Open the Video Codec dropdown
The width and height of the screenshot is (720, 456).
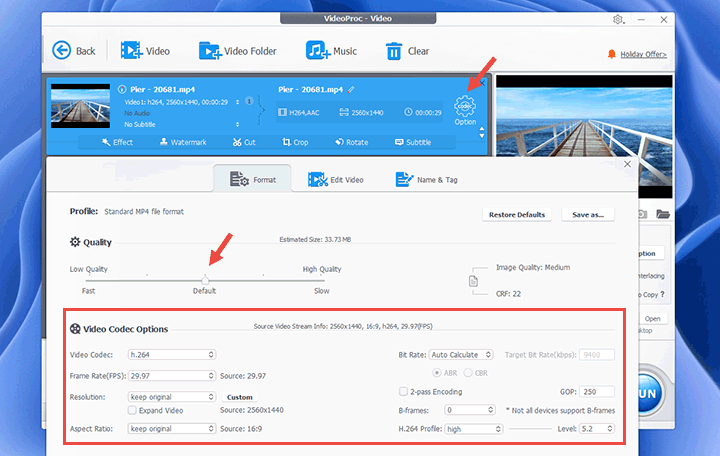172,355
